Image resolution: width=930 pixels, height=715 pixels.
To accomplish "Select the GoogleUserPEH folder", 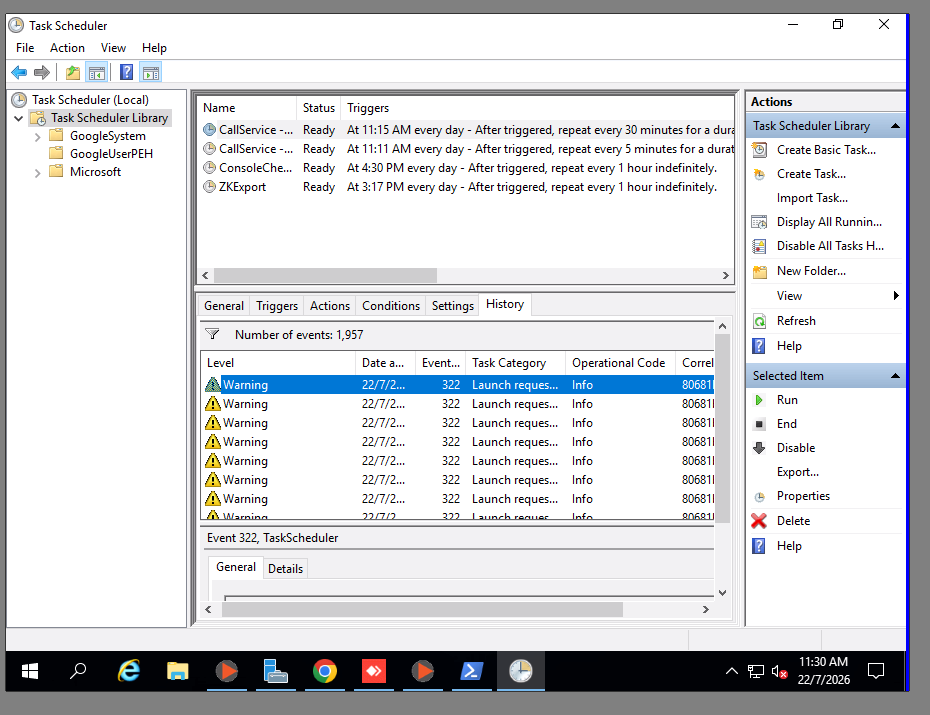I will click(111, 154).
